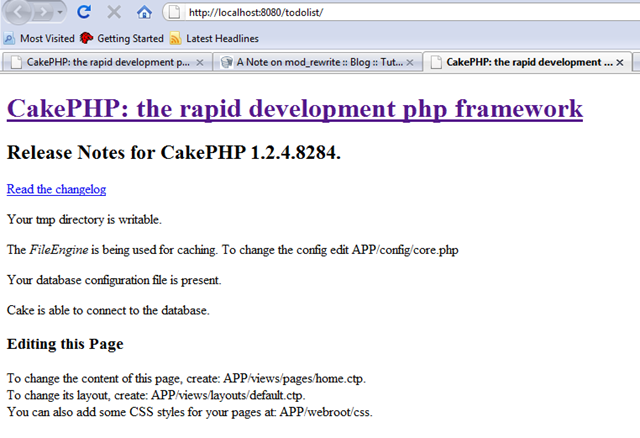Click the browser Forward arrow button
Image resolution: width=640 pixels, height=438 pixels.
coord(43,13)
